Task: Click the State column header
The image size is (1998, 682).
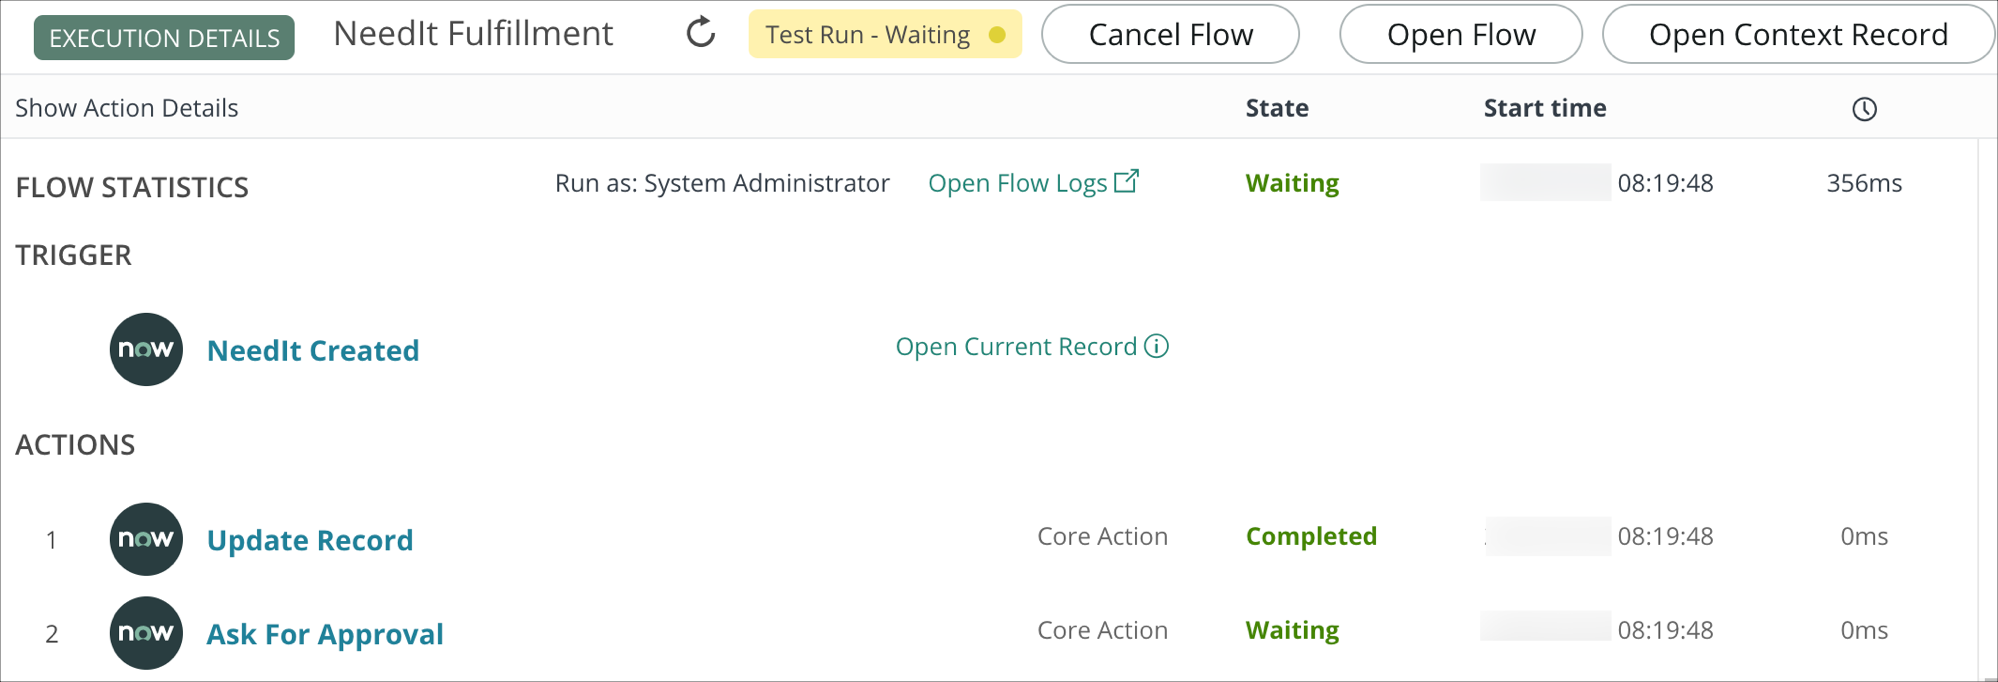Action: click(1276, 108)
